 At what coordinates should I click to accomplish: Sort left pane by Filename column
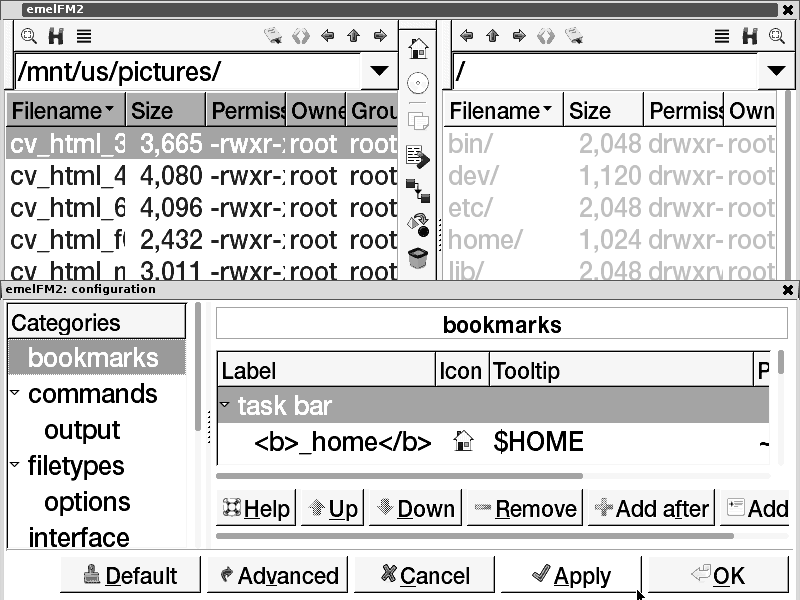[x=65, y=110]
